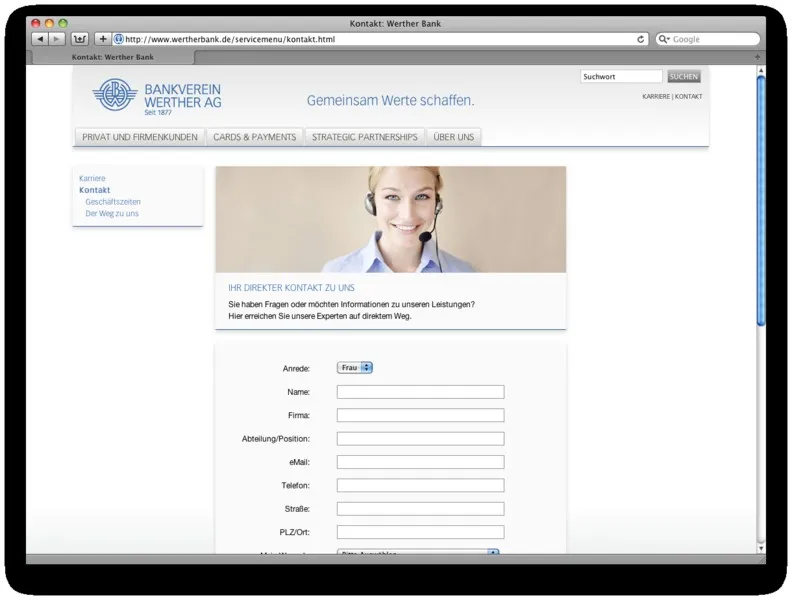Click the site globe icon in the address bar

(x=118, y=39)
